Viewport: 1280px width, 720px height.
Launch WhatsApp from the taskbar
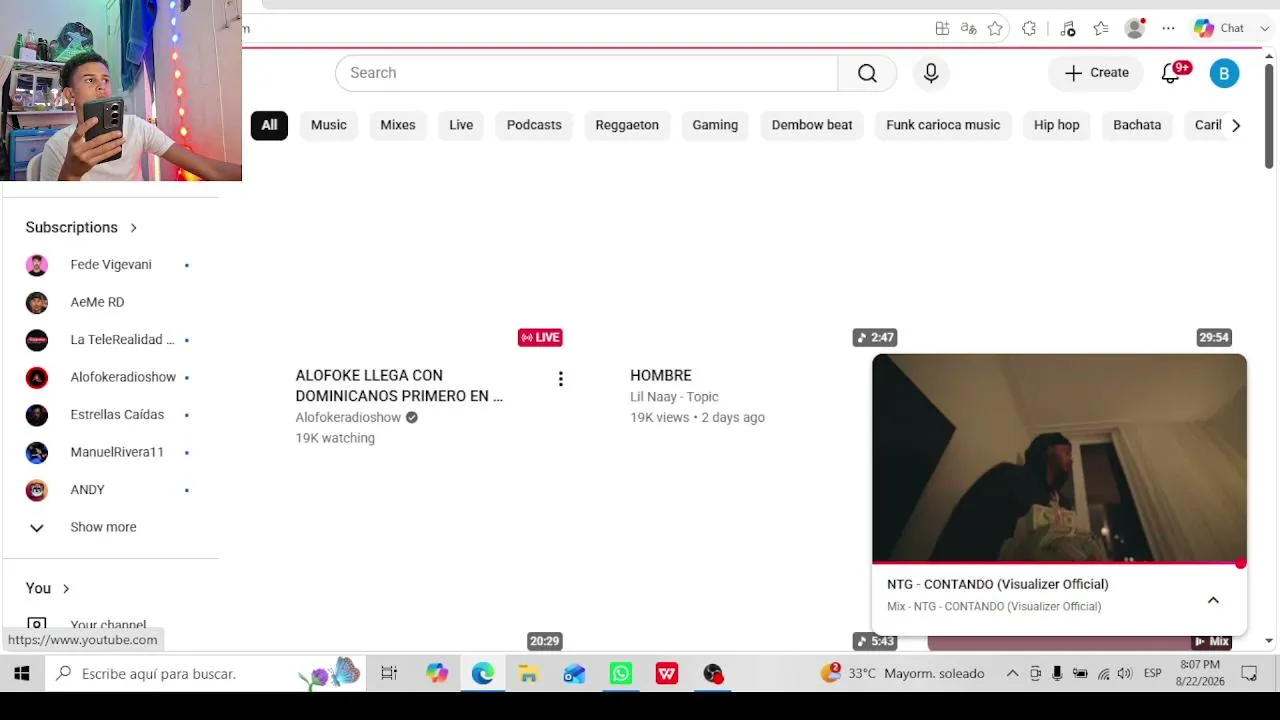click(x=621, y=674)
